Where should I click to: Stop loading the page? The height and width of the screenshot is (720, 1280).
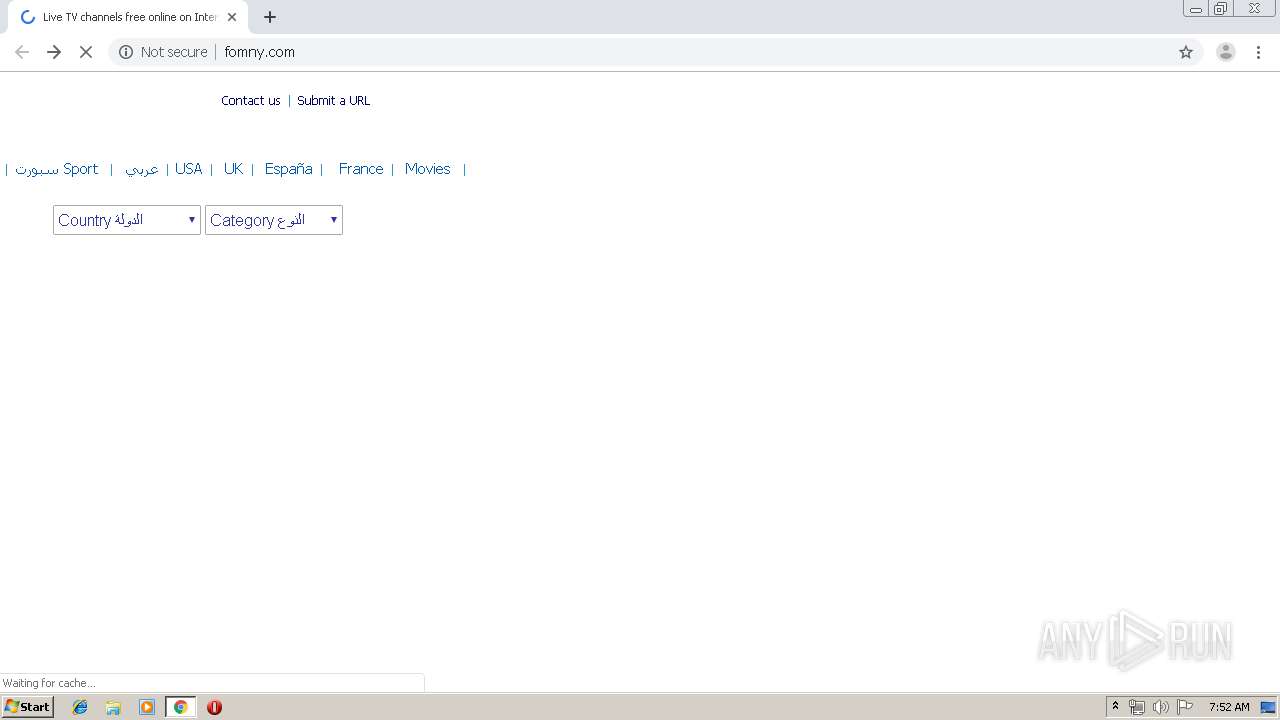point(86,52)
